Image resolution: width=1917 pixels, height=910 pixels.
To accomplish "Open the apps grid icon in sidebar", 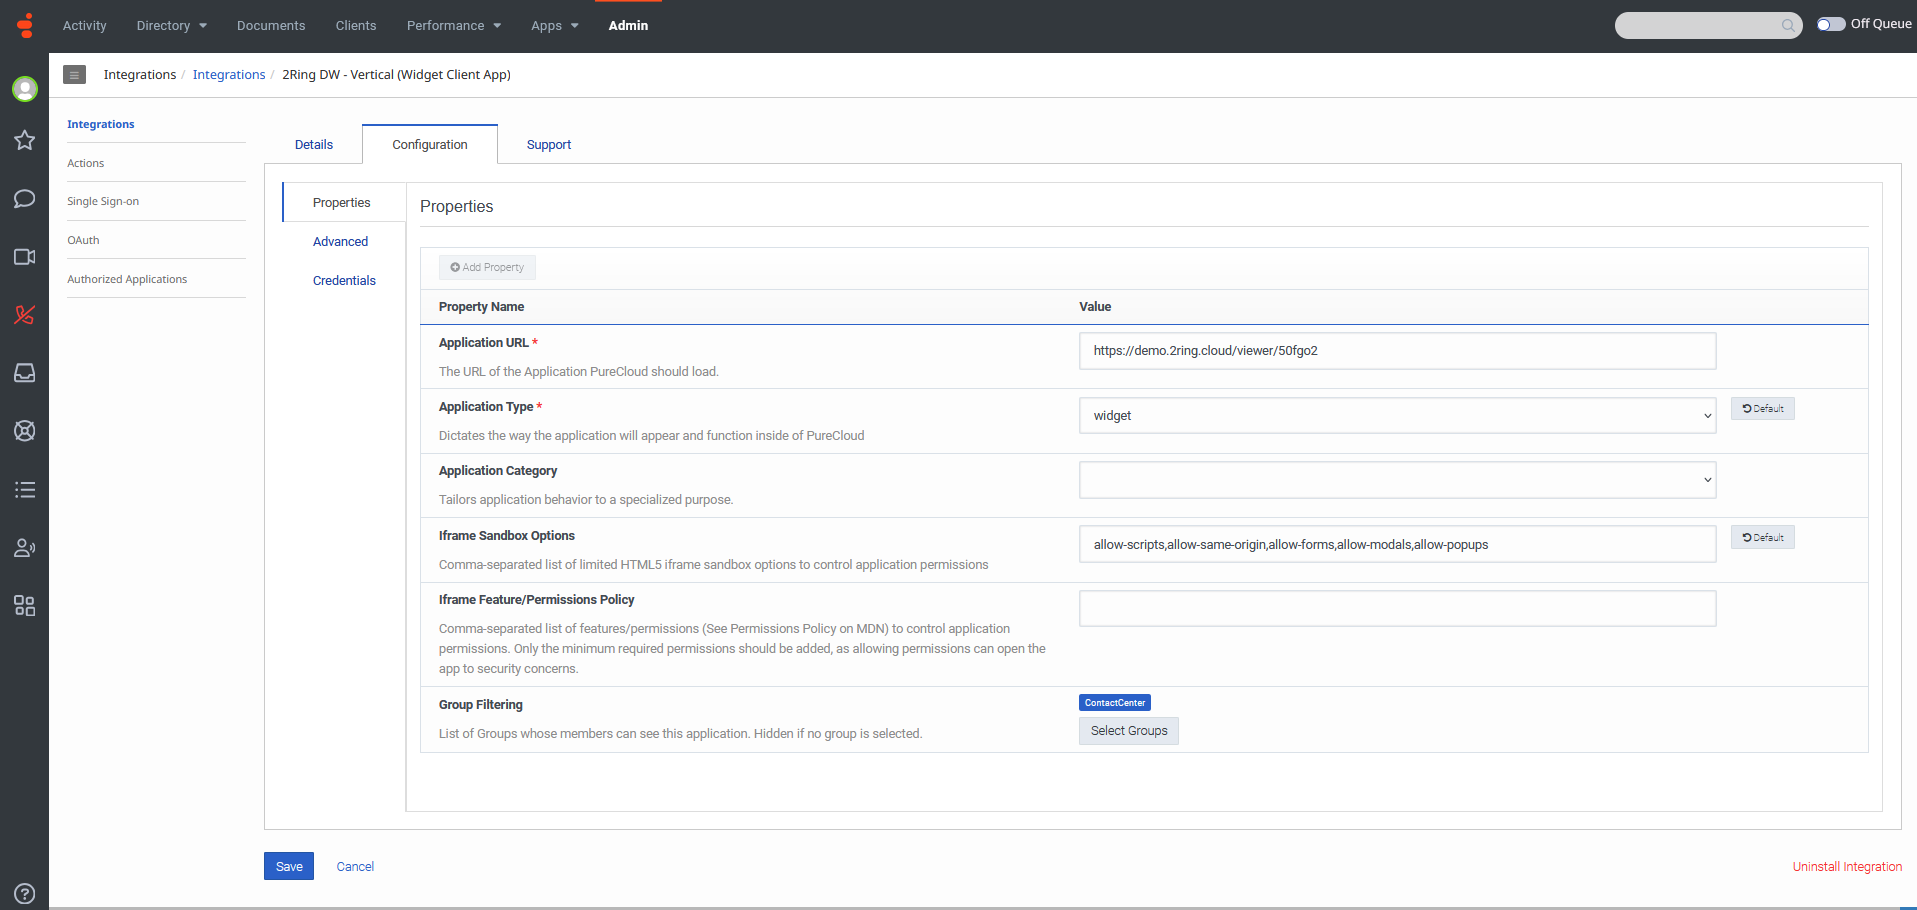I will point(24,605).
